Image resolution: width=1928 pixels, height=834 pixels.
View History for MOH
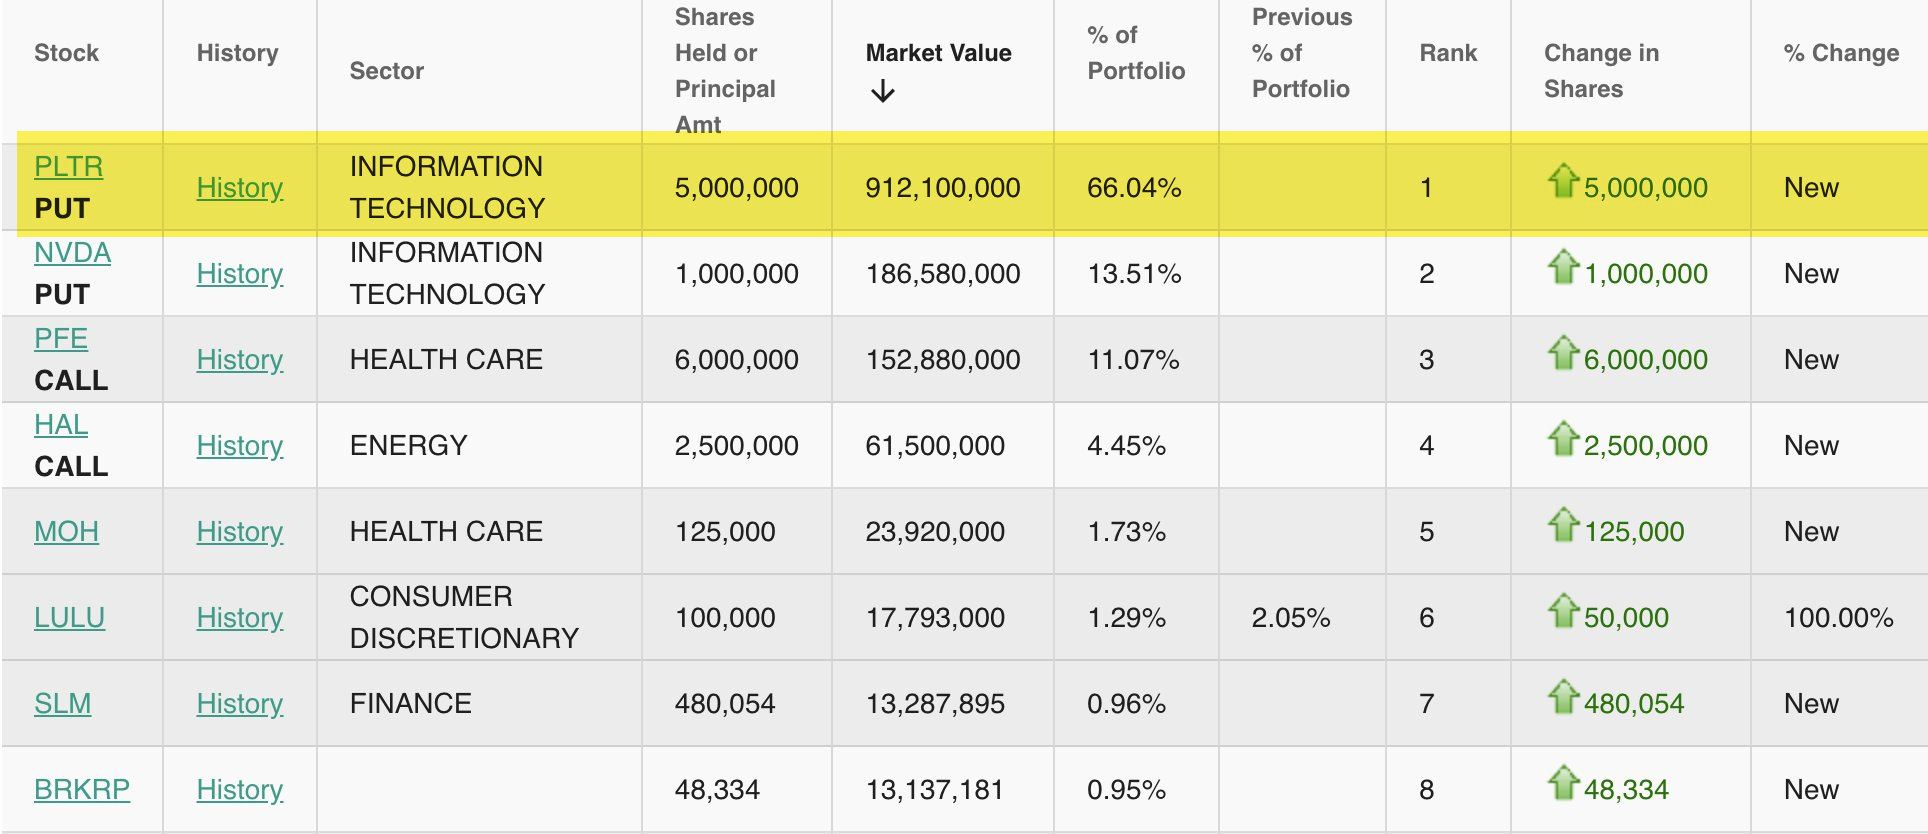[x=240, y=531]
